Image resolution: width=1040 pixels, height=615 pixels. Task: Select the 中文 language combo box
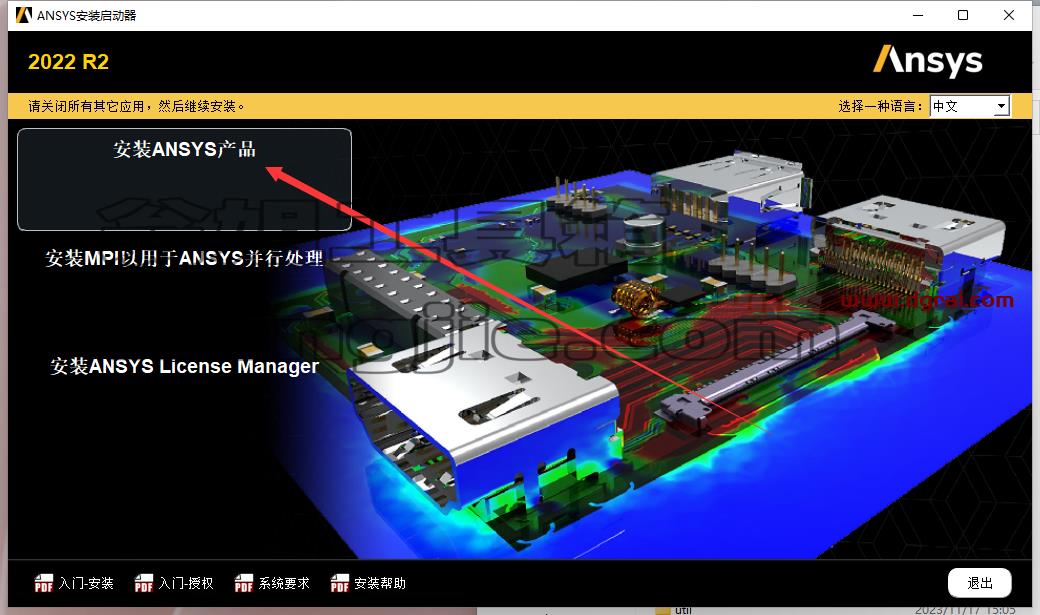pyautogui.click(x=970, y=106)
